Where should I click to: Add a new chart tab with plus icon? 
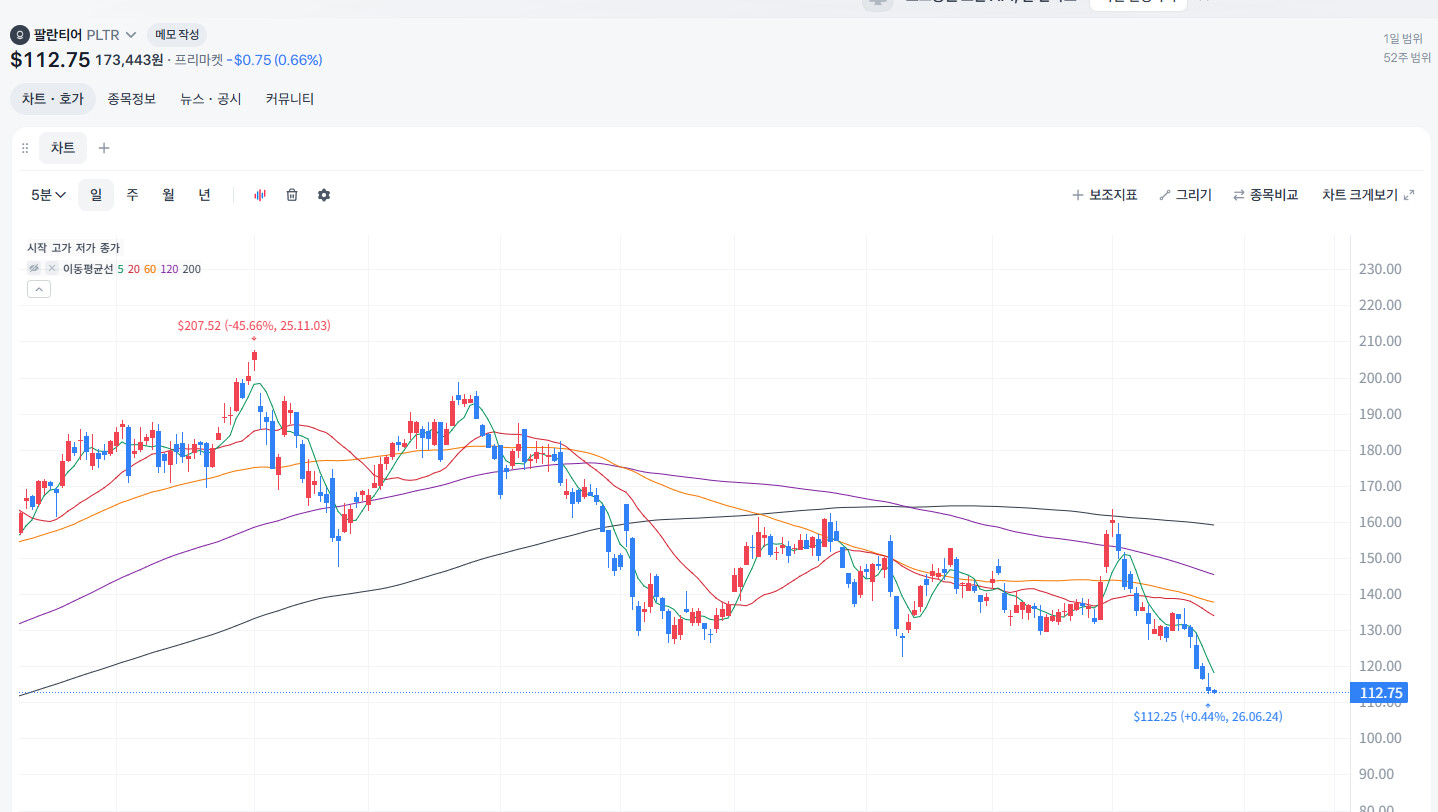coord(104,148)
